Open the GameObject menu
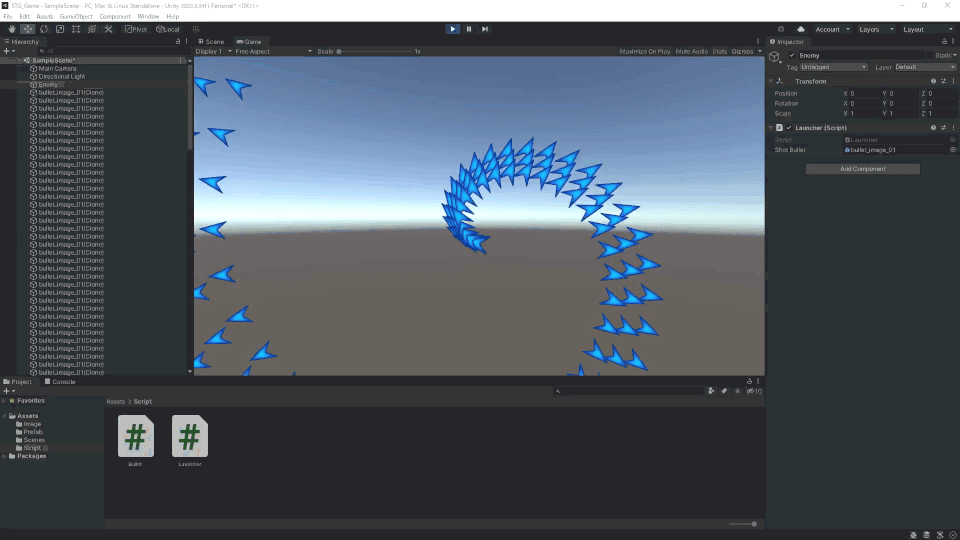Screen dimensions: 960x540 [76, 17]
